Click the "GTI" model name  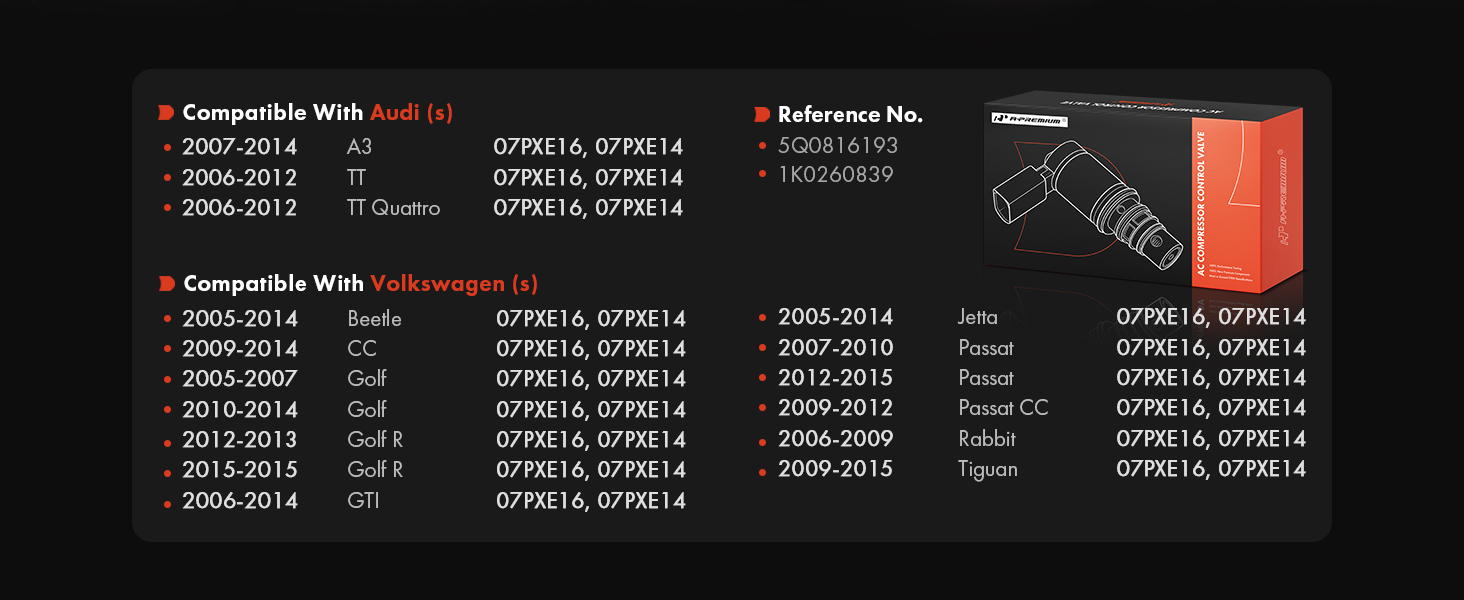click(x=363, y=501)
